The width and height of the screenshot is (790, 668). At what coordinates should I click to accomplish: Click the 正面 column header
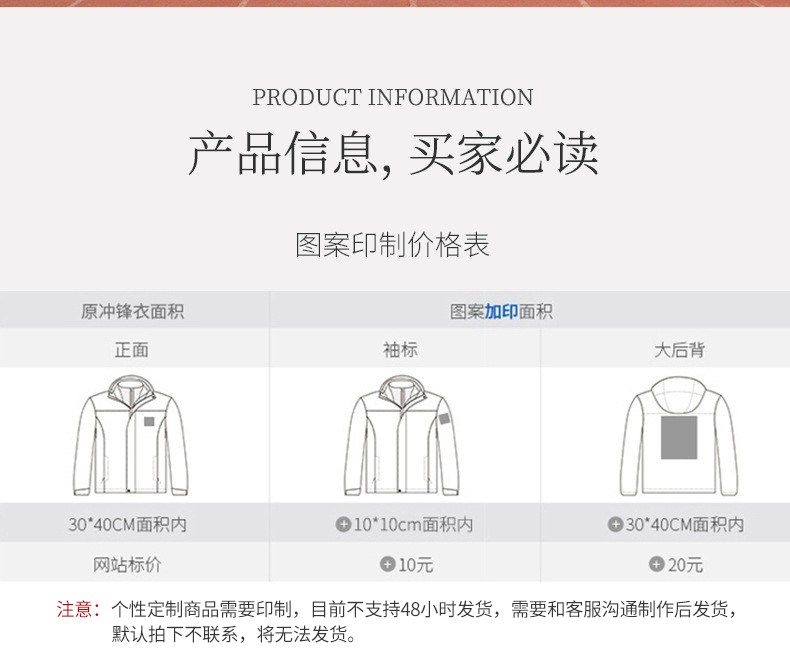coord(131,350)
